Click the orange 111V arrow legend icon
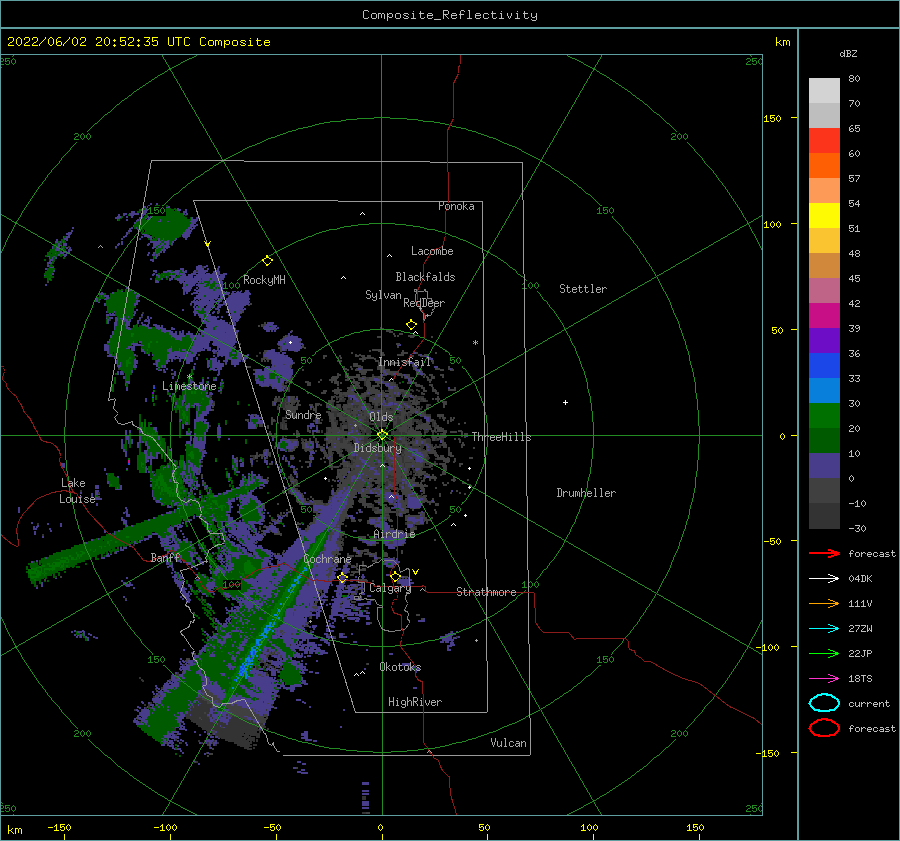 [x=824, y=603]
